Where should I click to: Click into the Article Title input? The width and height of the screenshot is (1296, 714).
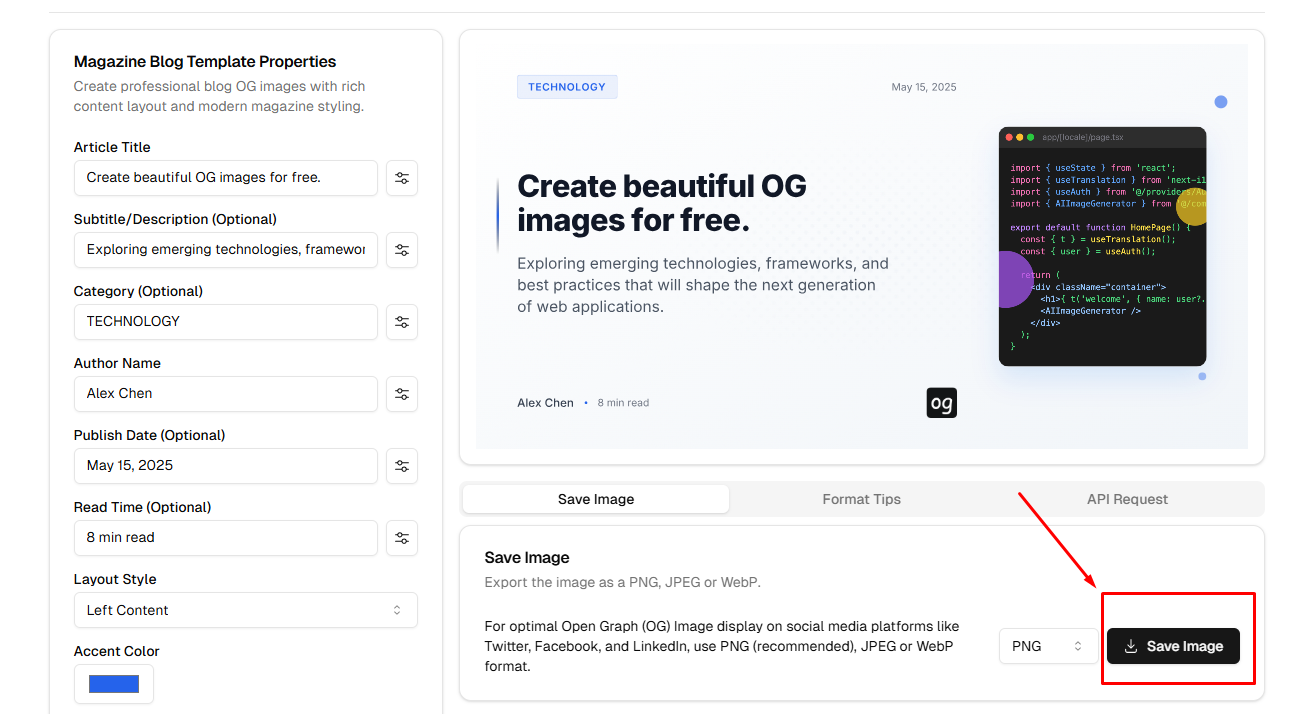click(226, 178)
